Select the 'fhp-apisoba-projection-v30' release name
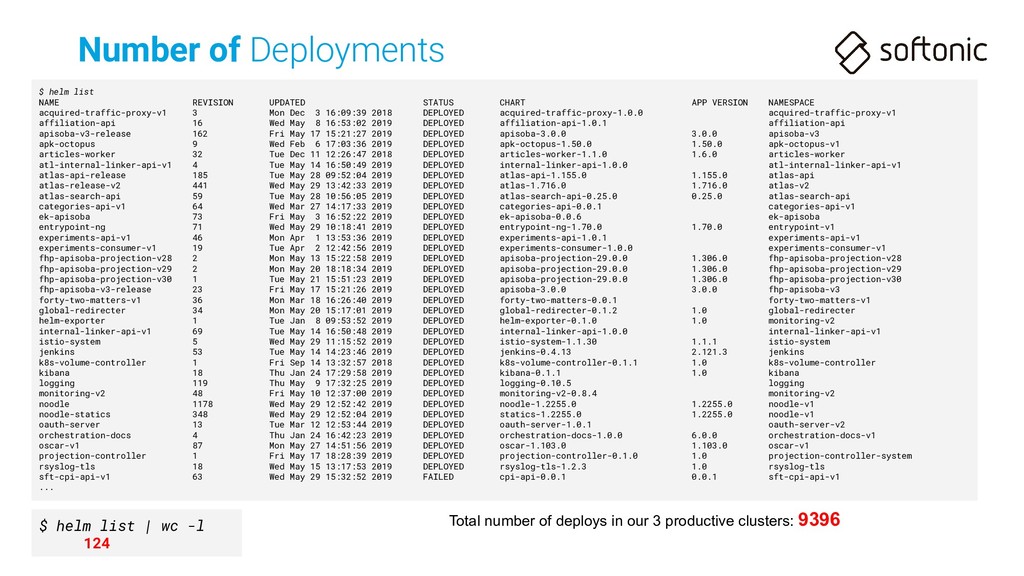Image resolution: width=1024 pixels, height=576 pixels. click(105, 280)
